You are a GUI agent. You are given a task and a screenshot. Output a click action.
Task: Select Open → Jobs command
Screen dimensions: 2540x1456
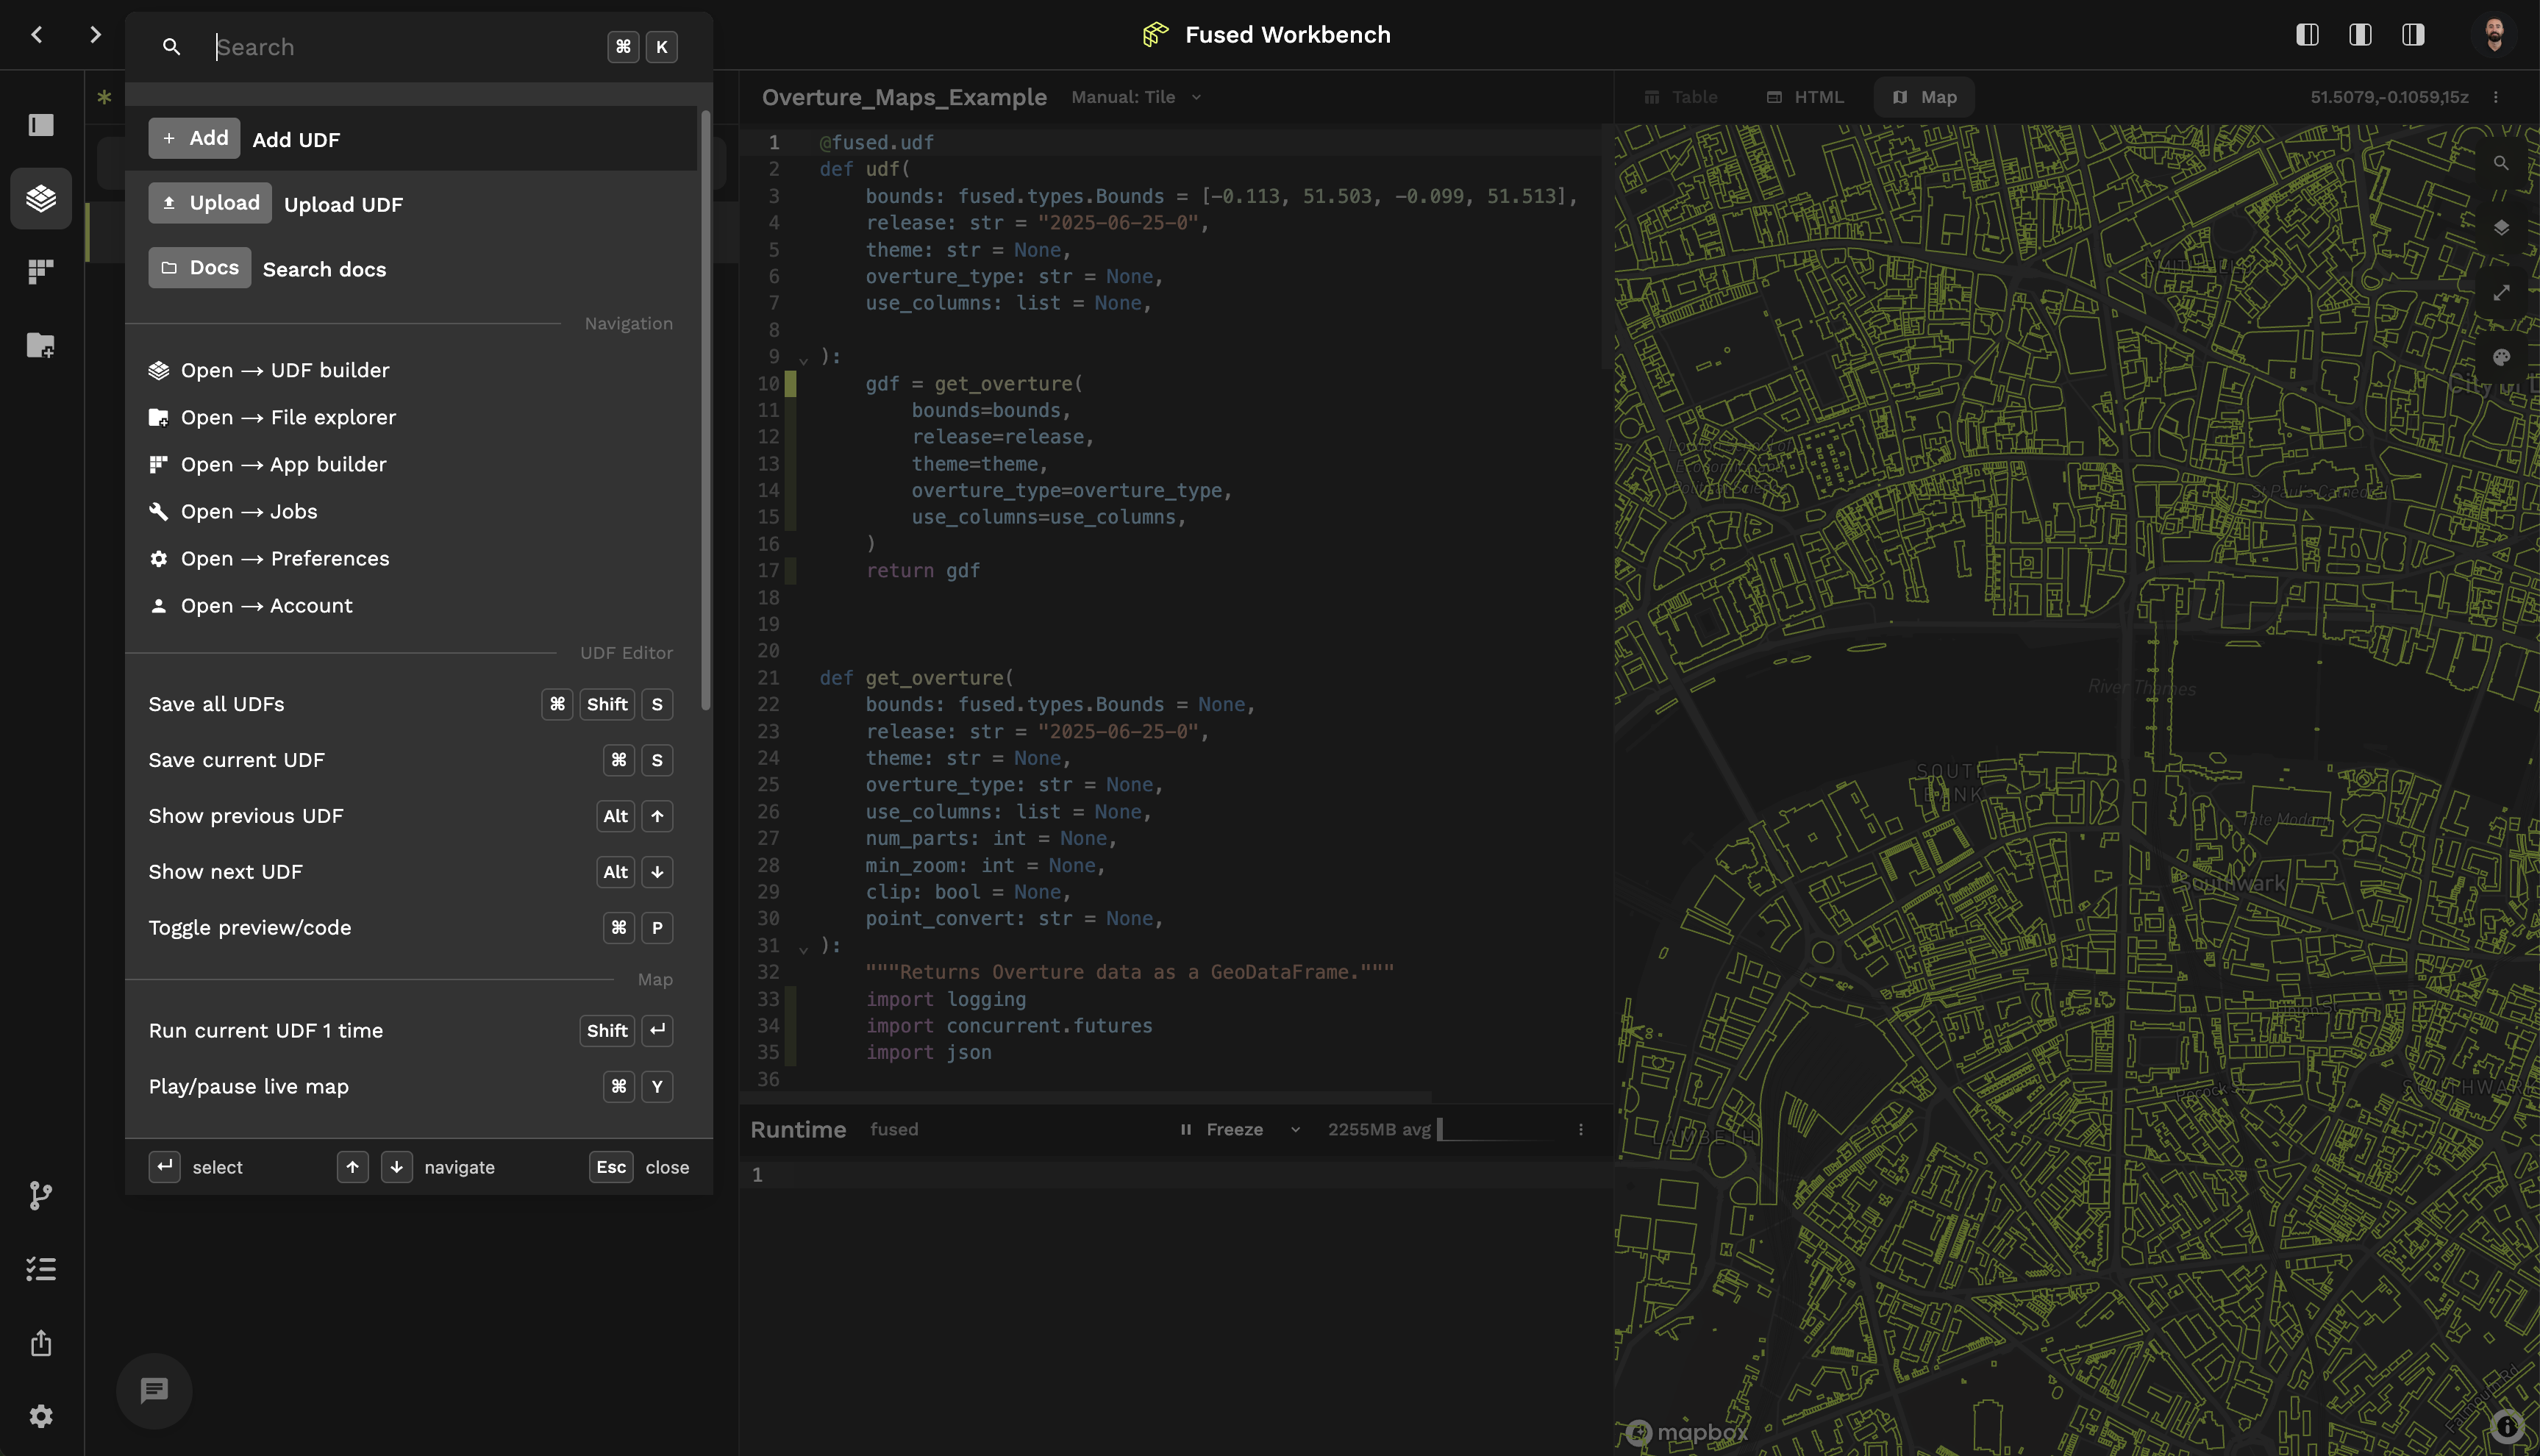[411, 511]
